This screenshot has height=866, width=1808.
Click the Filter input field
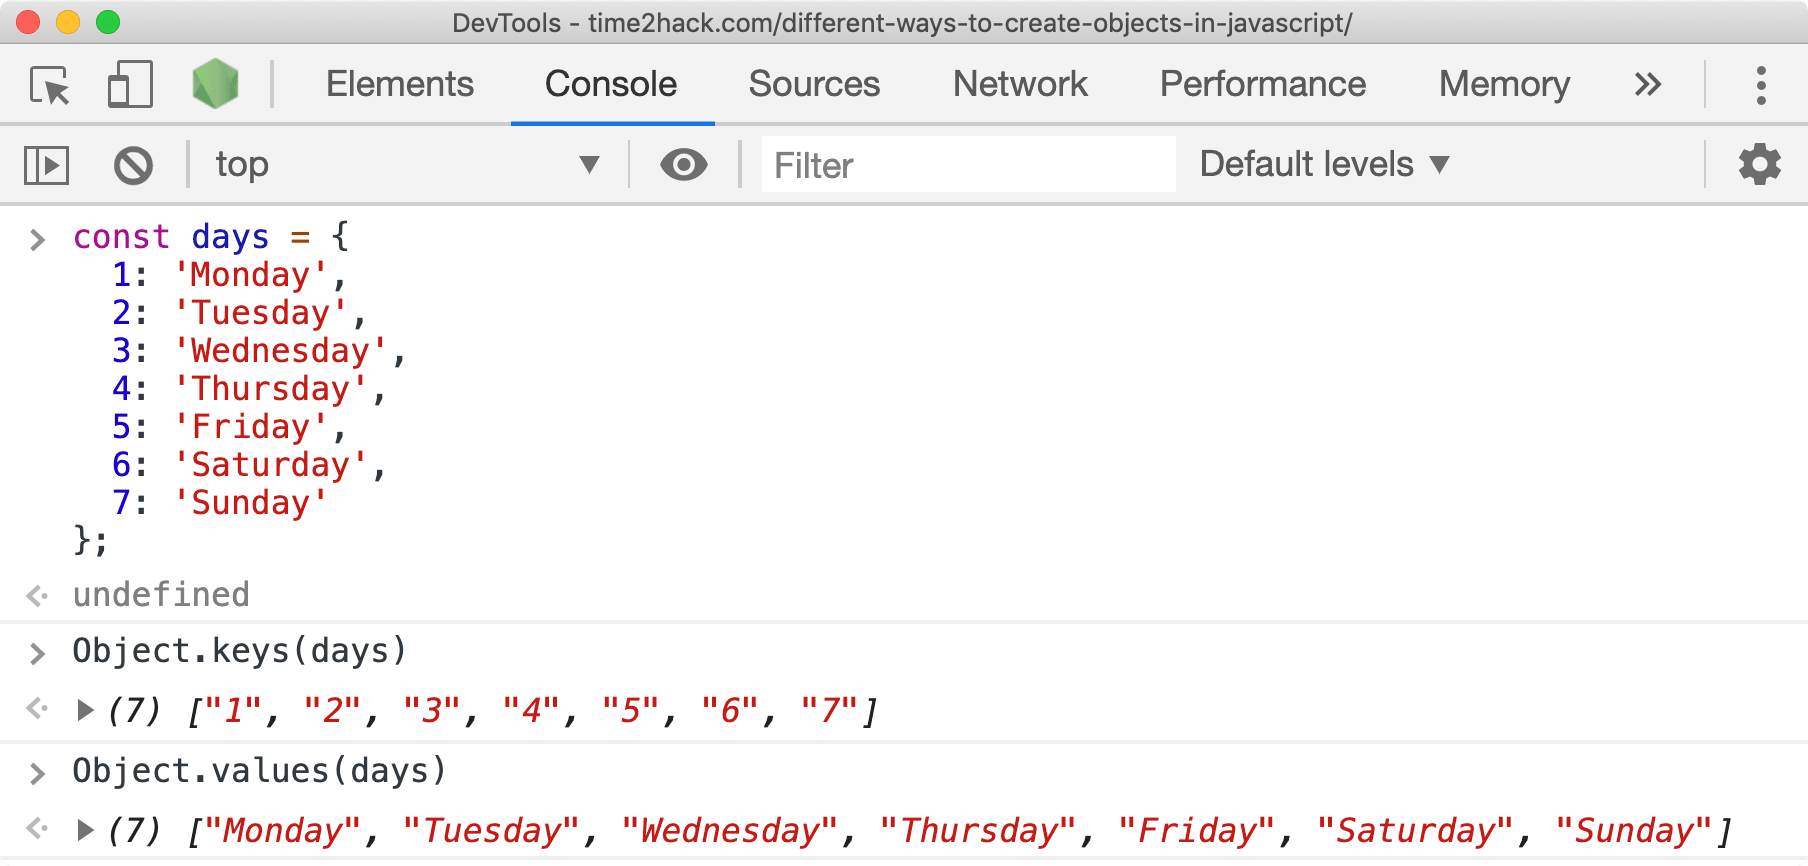[x=968, y=164]
